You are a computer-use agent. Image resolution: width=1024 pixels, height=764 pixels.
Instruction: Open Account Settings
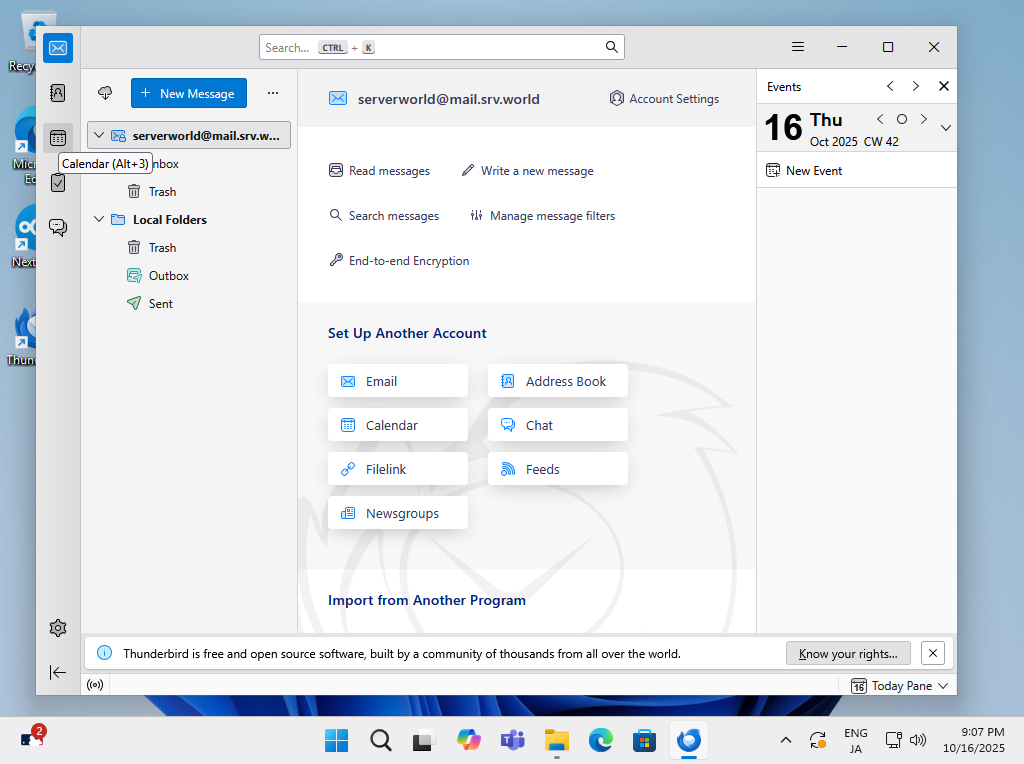[x=664, y=99]
